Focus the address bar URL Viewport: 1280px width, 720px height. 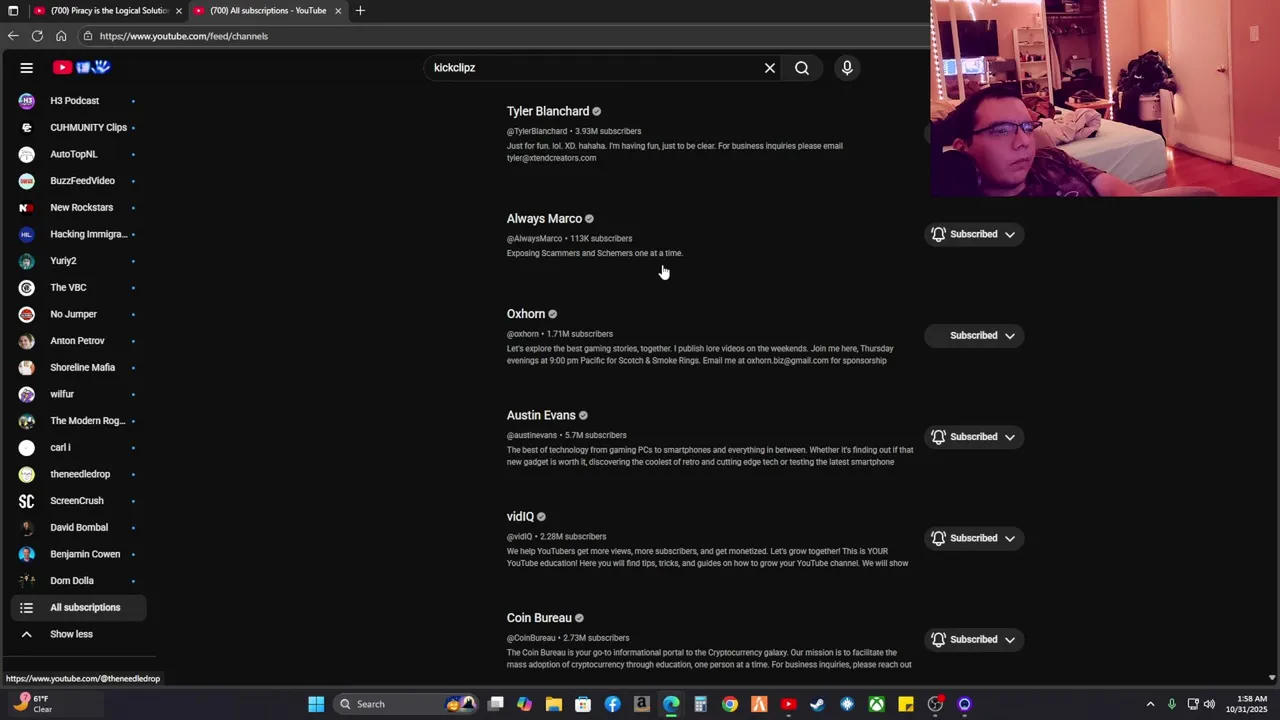pos(184,36)
